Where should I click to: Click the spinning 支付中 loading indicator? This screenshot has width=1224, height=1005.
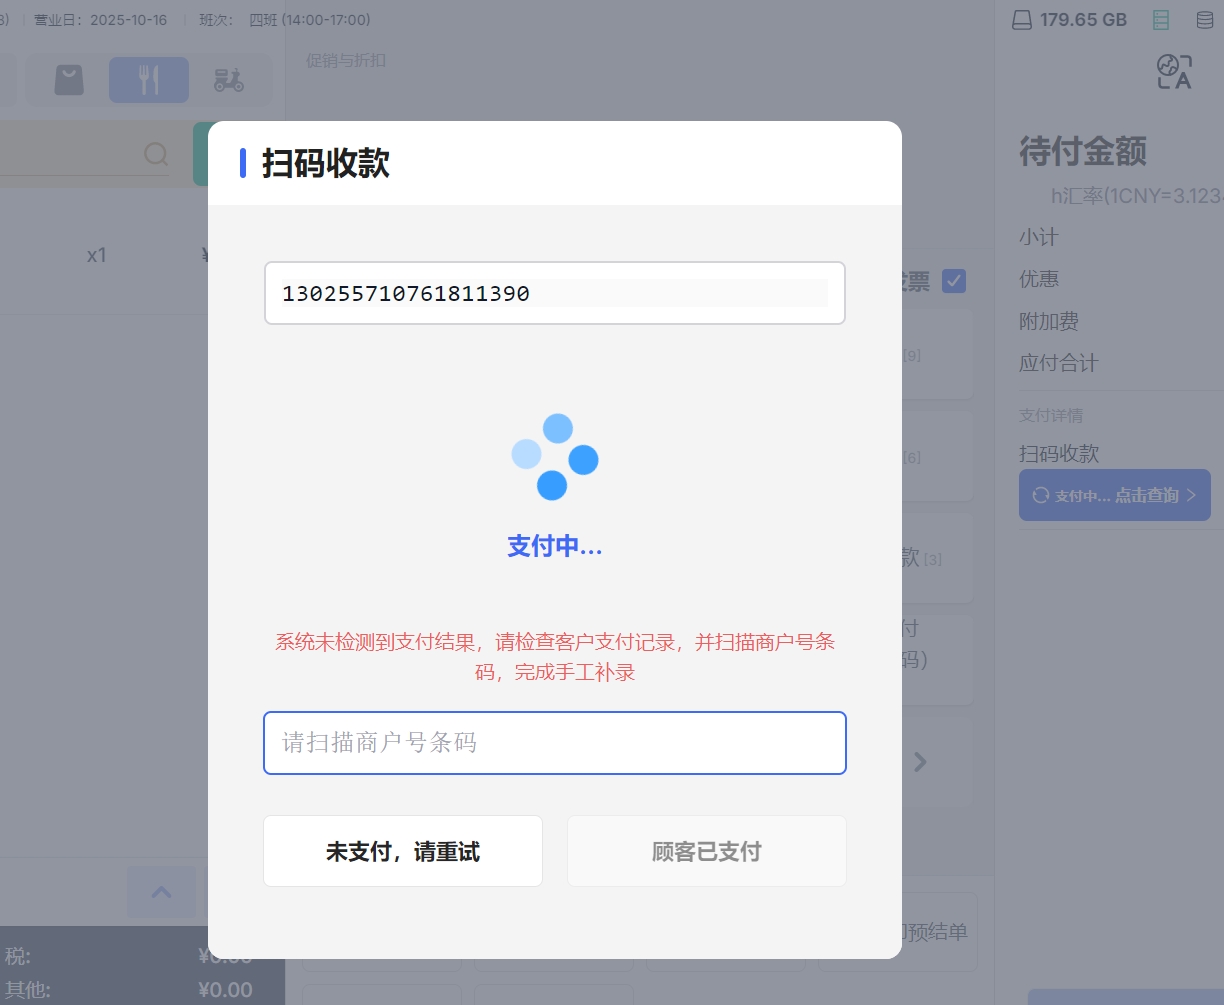[x=554, y=457]
